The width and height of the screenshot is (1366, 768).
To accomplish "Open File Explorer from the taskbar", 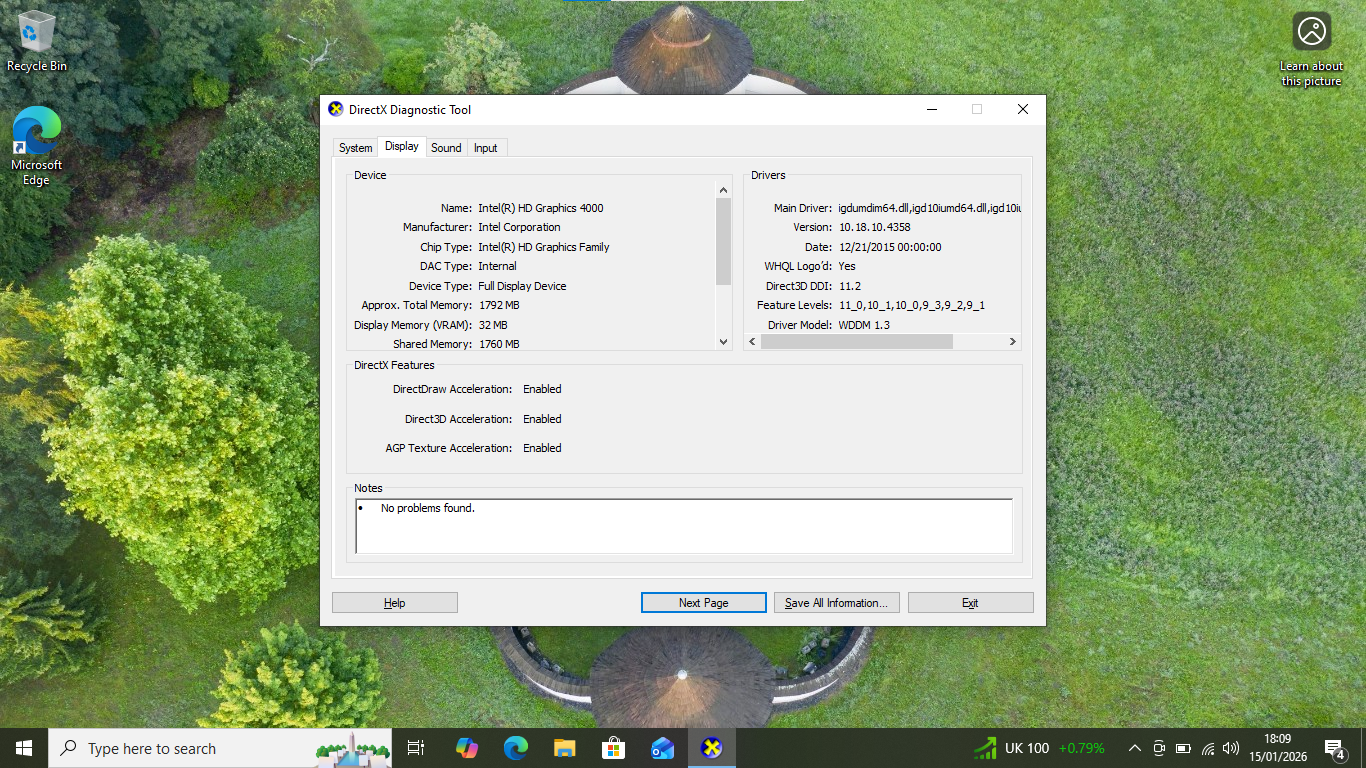I will 564,748.
